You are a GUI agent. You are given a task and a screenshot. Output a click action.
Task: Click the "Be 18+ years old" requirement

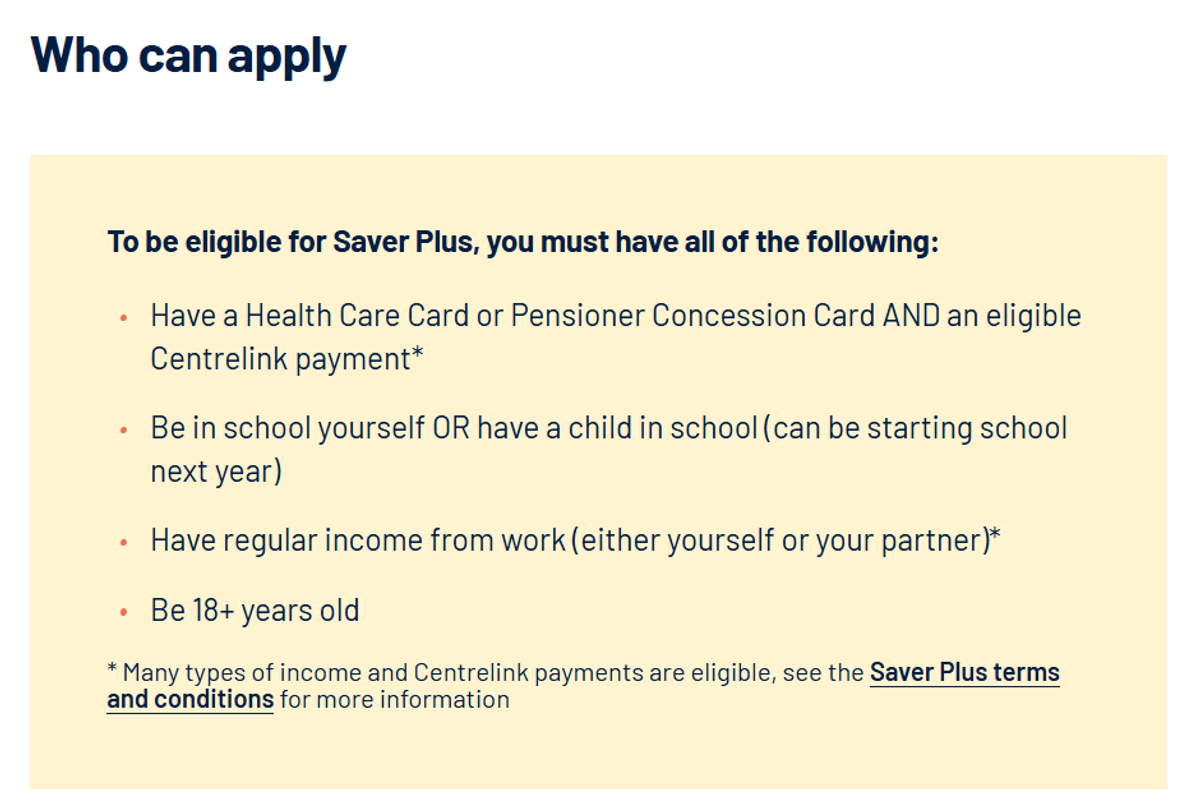[x=255, y=610]
